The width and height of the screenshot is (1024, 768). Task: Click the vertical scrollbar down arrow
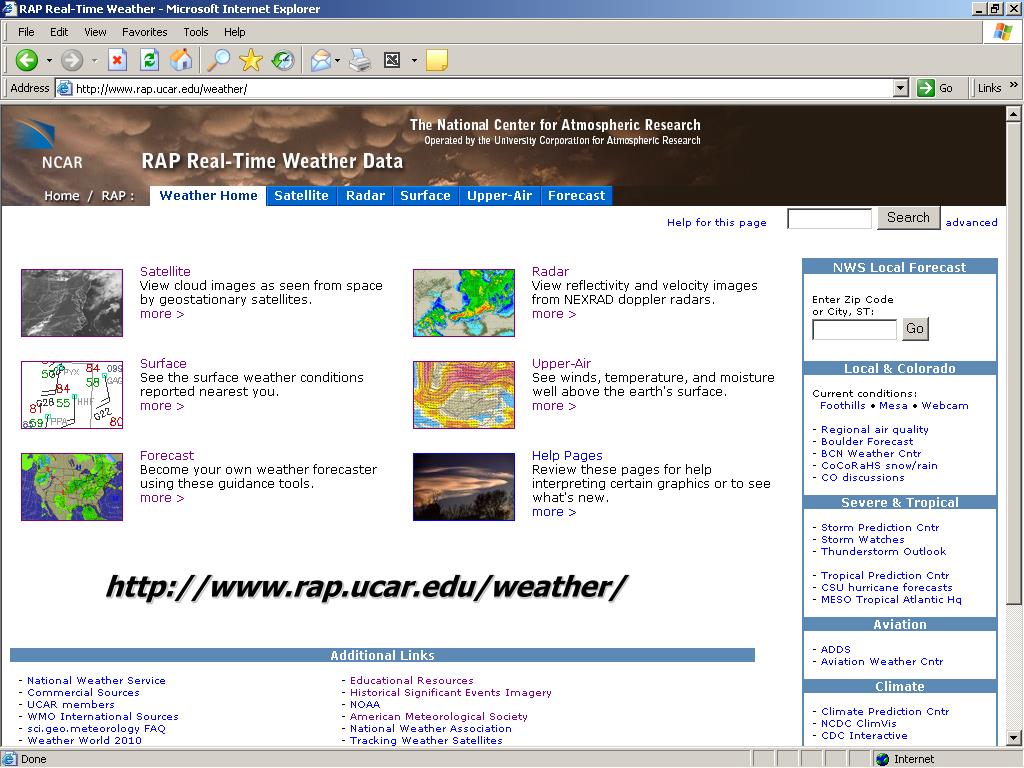click(1014, 738)
